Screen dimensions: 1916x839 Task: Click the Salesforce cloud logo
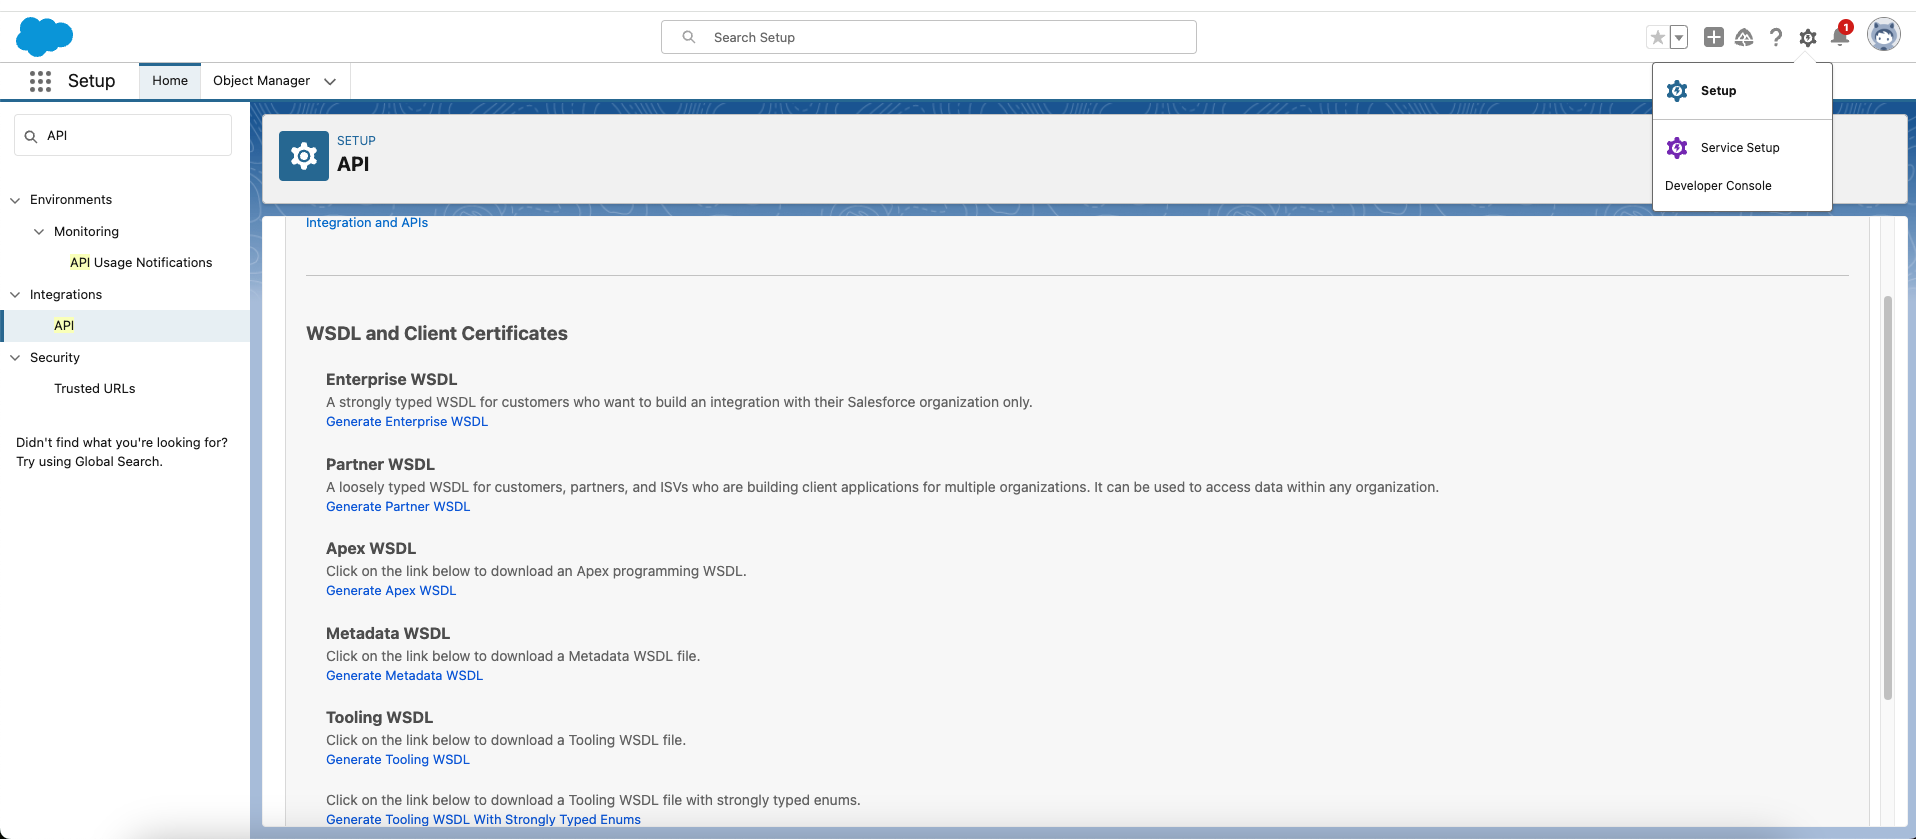click(x=44, y=37)
